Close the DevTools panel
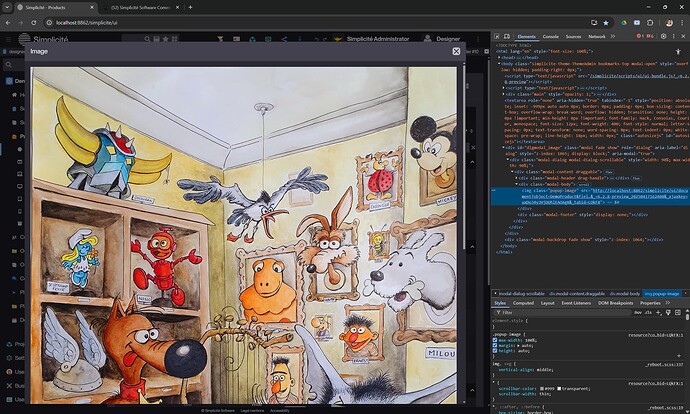690x414 pixels. [683, 37]
